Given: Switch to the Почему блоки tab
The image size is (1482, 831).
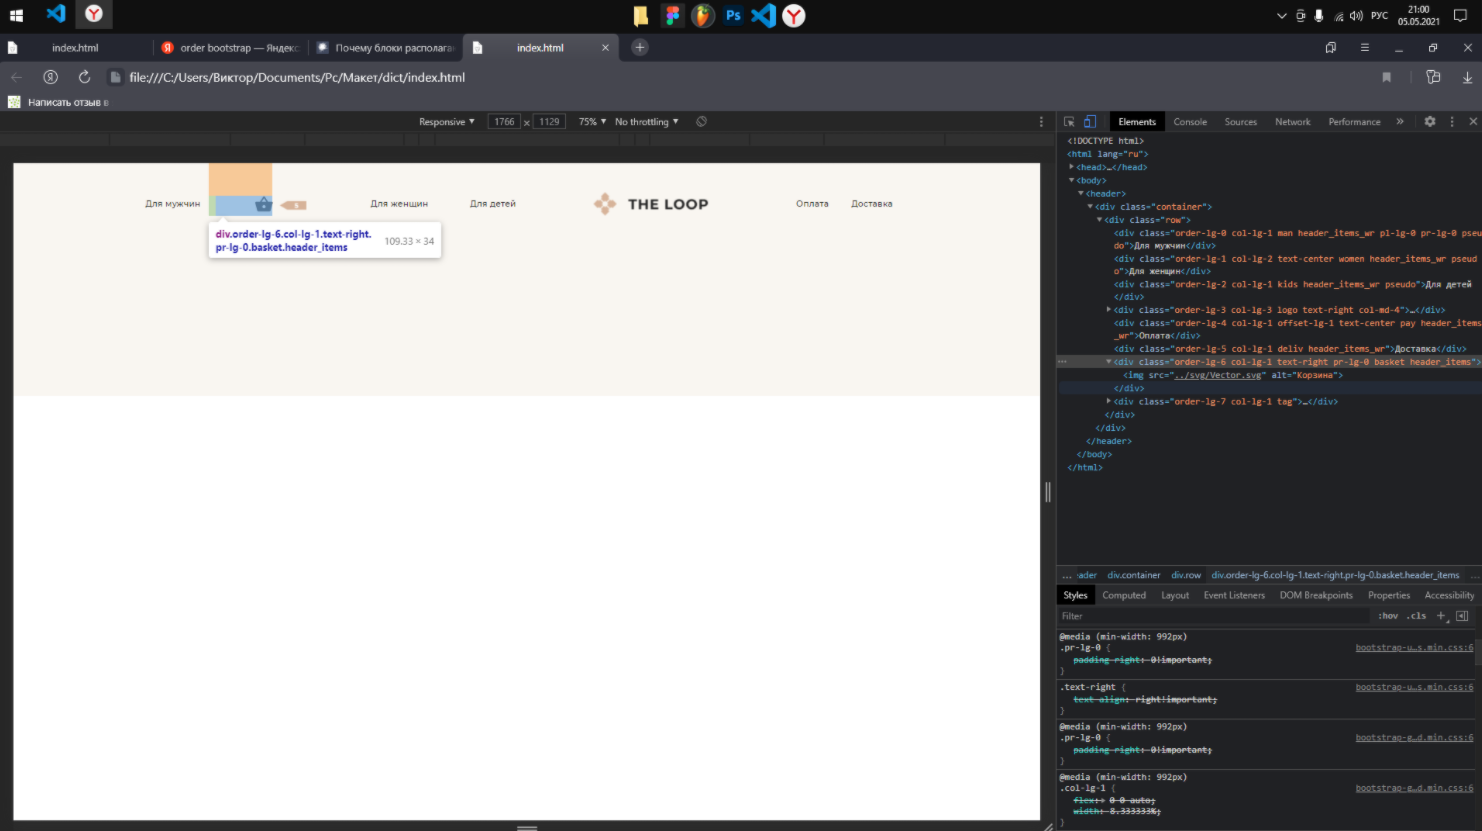Looking at the screenshot, I should (x=385, y=47).
